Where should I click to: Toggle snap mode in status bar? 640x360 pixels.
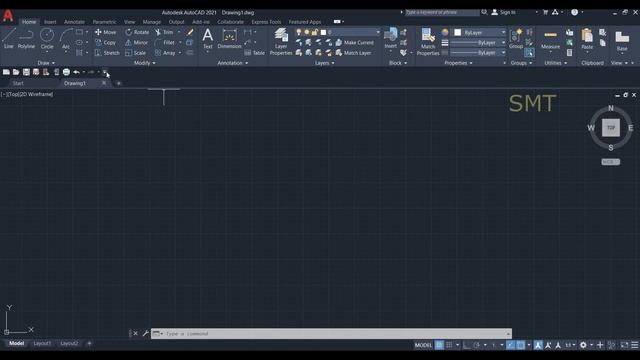(x=449, y=345)
